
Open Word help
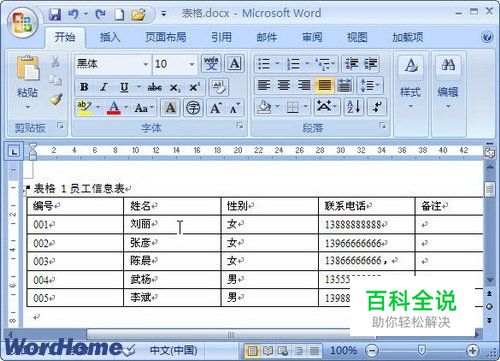(487, 37)
